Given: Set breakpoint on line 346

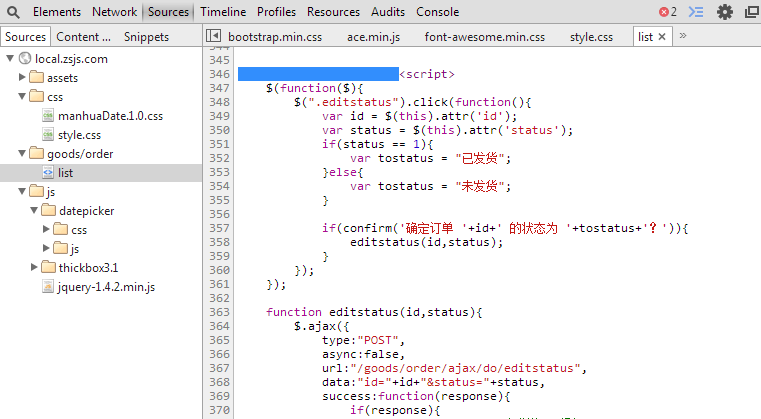Looking at the screenshot, I should (x=219, y=74).
